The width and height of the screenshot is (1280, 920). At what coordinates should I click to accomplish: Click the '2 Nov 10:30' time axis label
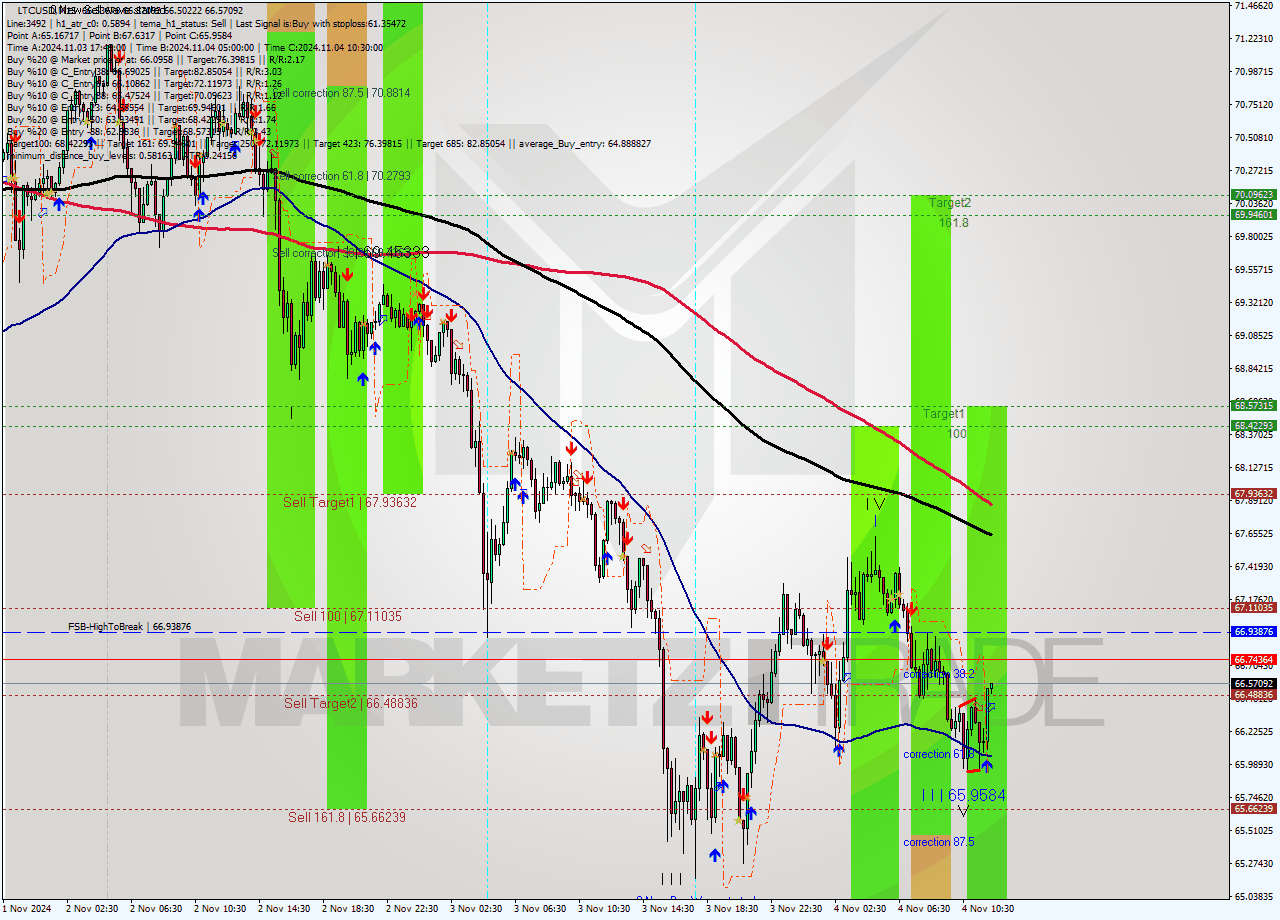pyautogui.click(x=220, y=909)
